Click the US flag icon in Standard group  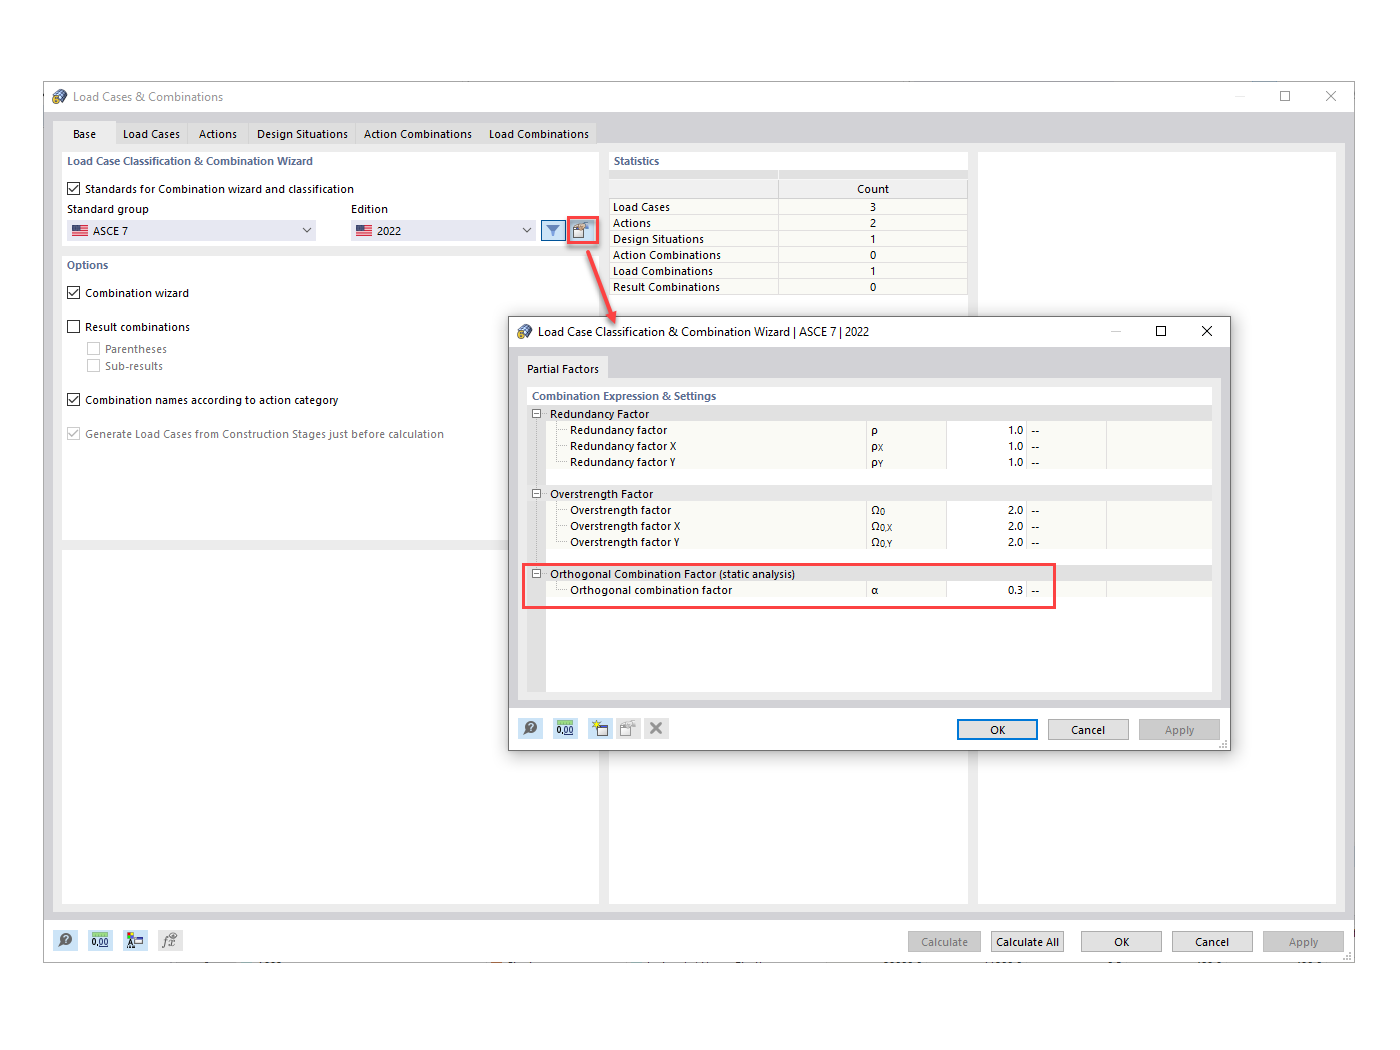click(80, 230)
